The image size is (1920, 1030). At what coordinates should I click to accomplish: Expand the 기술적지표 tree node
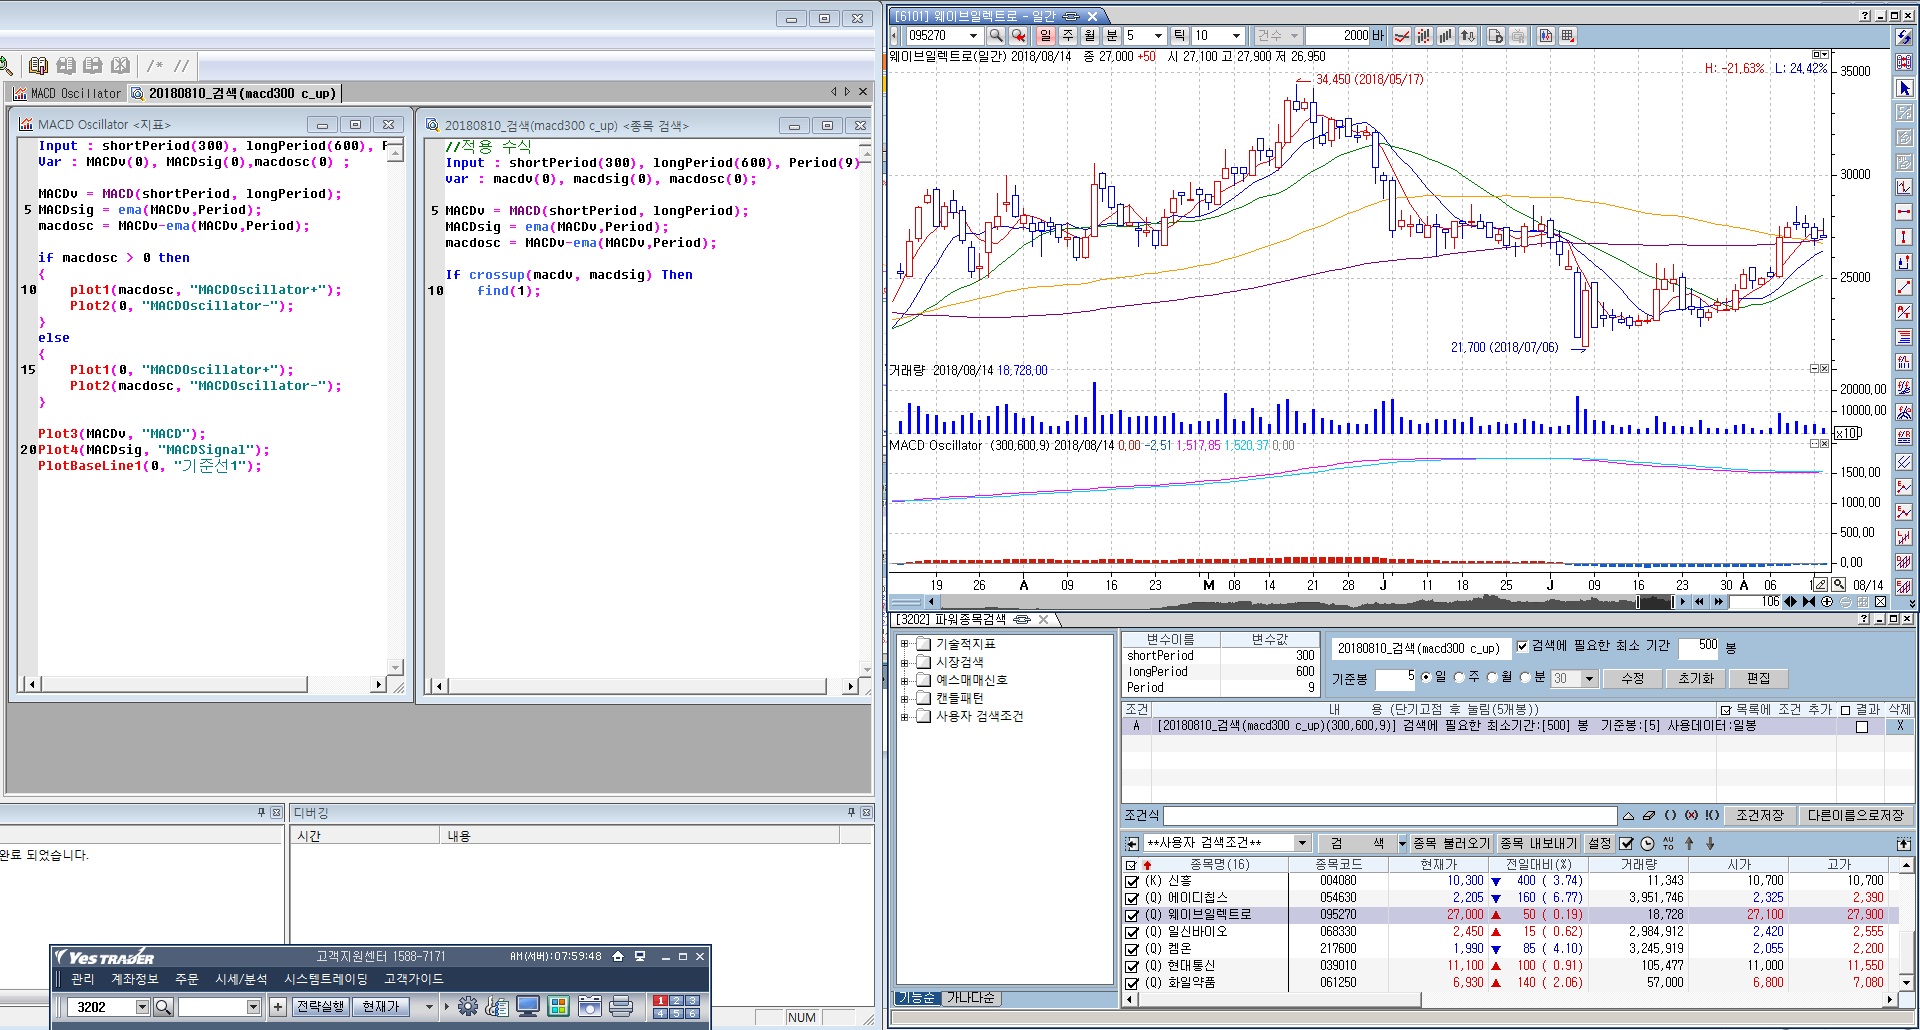click(x=904, y=645)
